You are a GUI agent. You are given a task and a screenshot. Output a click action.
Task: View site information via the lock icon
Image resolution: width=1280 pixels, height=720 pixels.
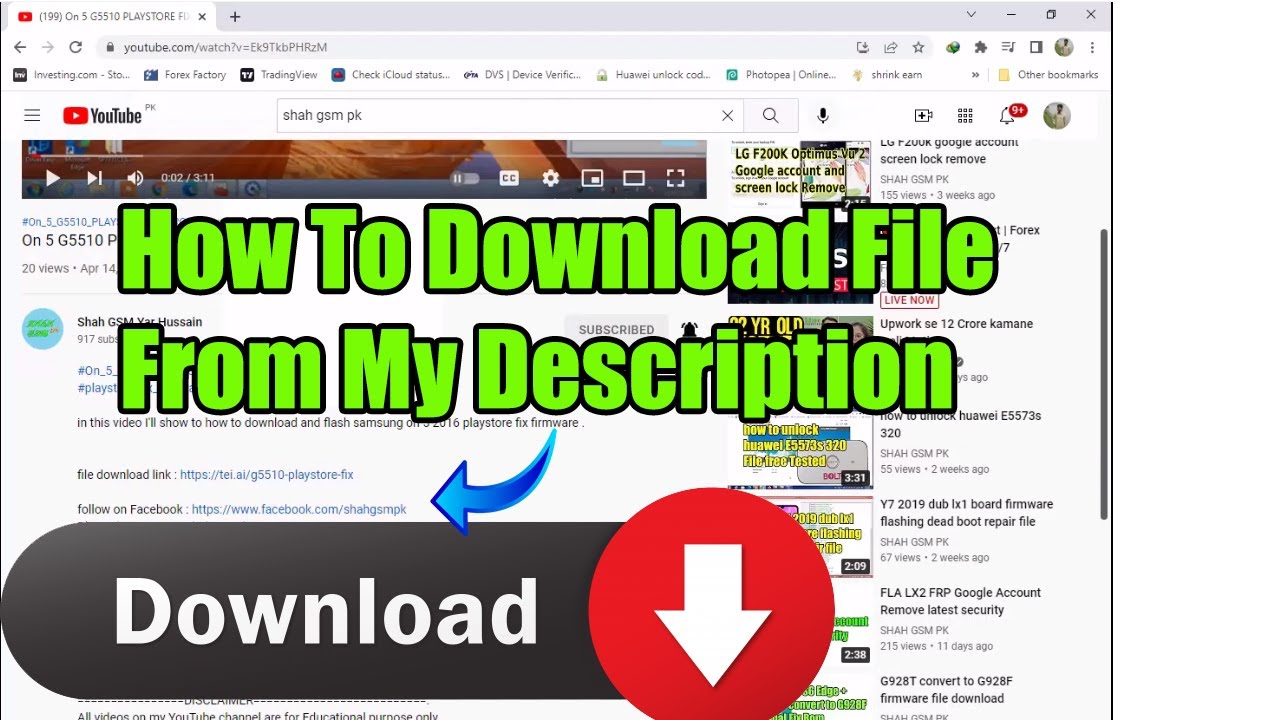110,47
